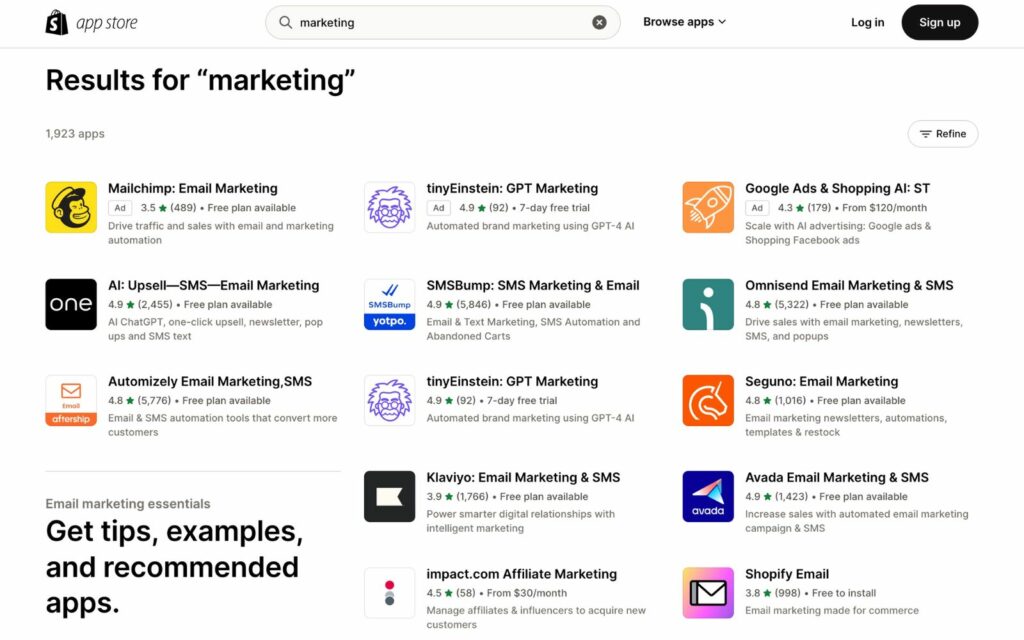Open Mailchimp: Email Marketing title link
Screen dimensions: 1024x640
click(193, 189)
